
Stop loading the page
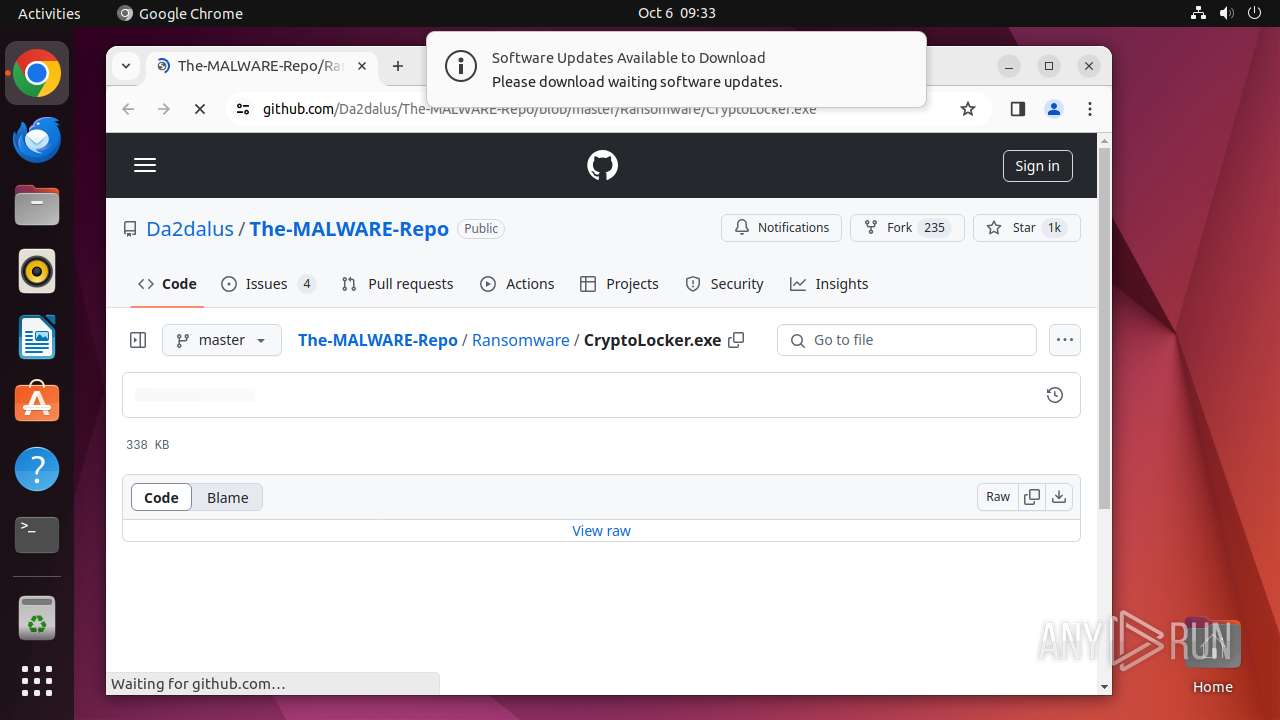pos(200,109)
